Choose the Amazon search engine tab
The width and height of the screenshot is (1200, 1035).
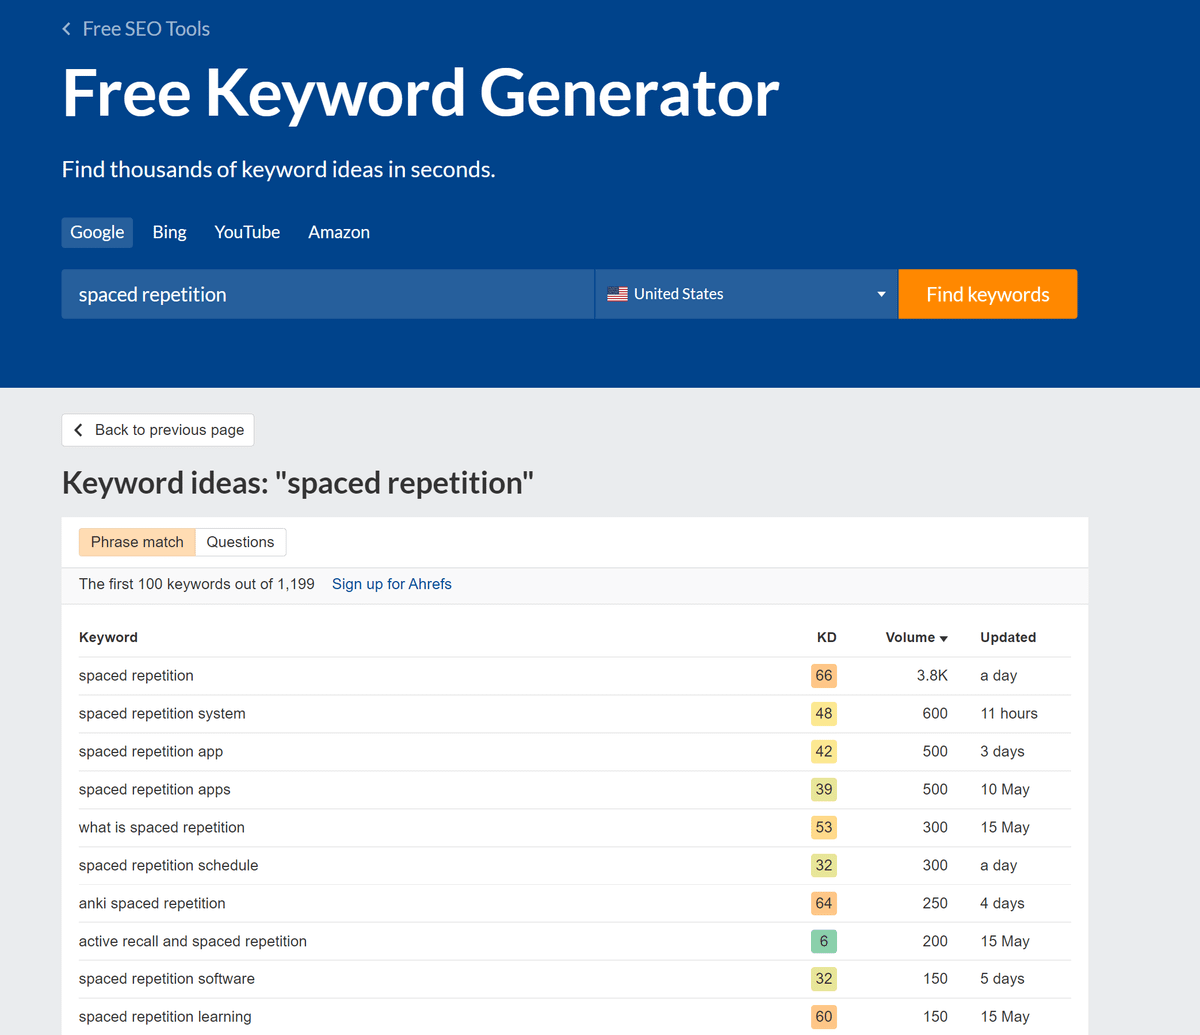point(339,232)
